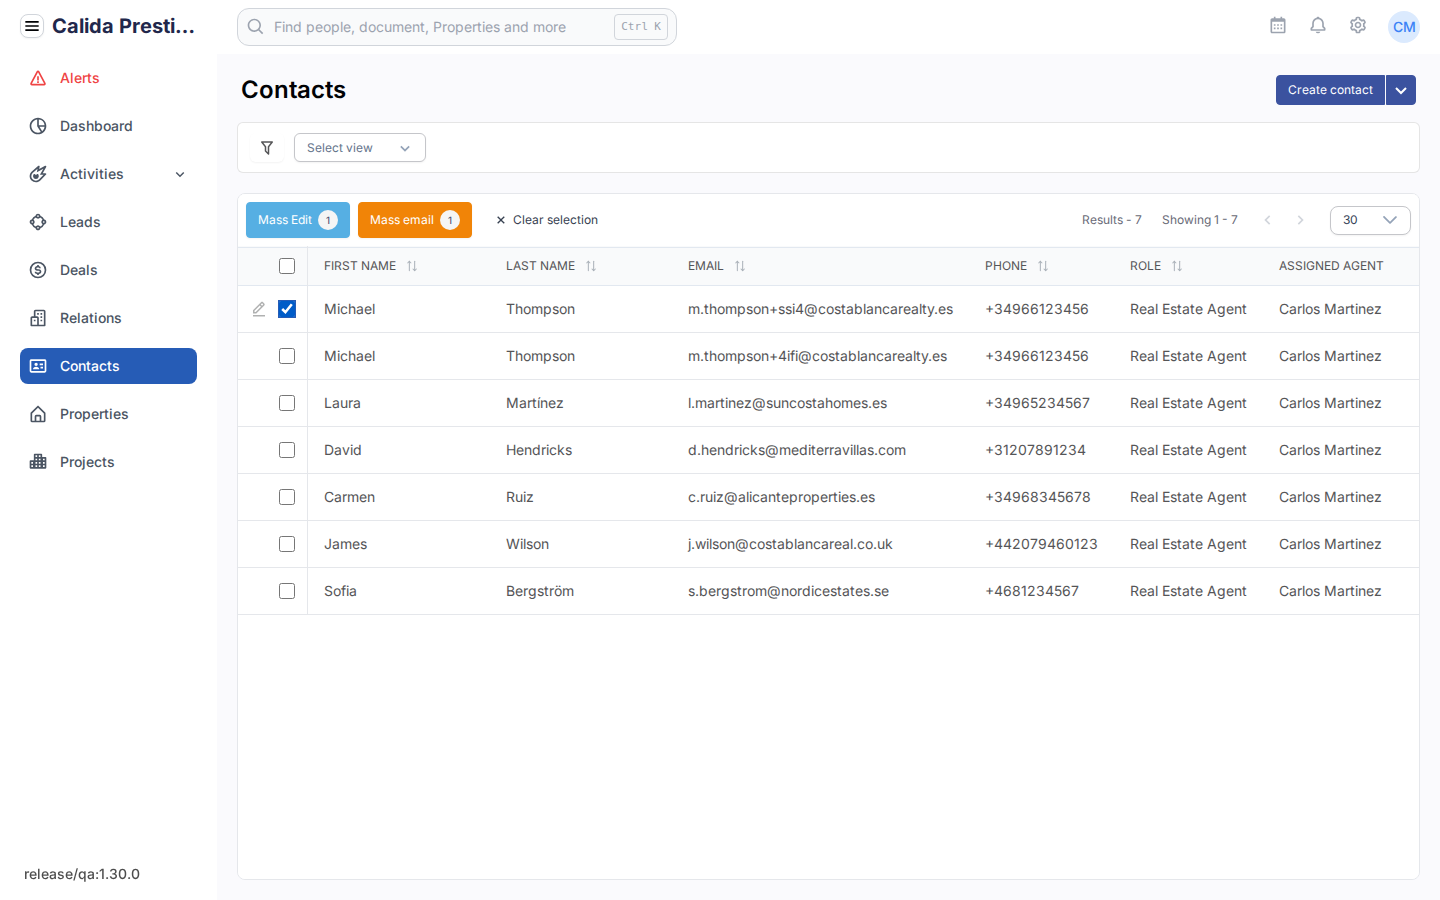Screen dimensions: 1440x900
Task: Sort by Email column icon
Action: point(740,266)
